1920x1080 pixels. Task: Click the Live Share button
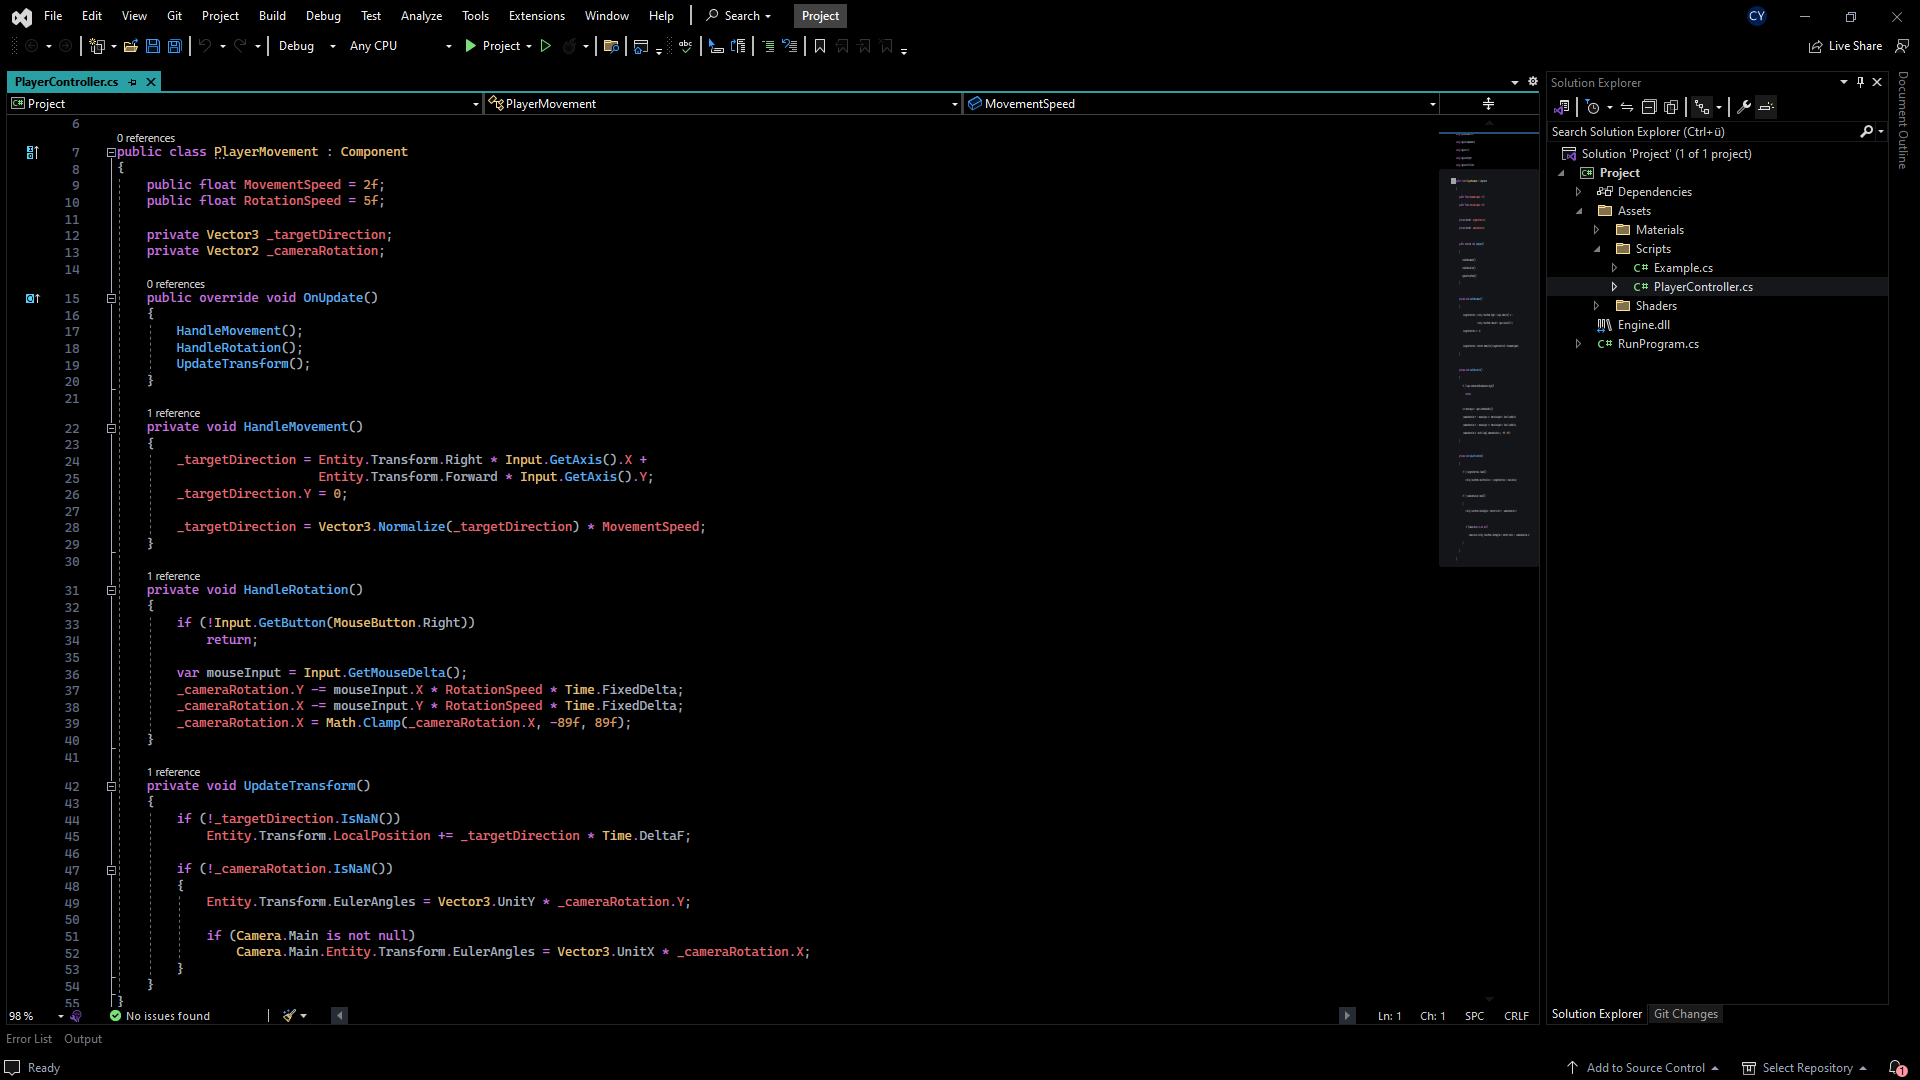coord(1845,46)
